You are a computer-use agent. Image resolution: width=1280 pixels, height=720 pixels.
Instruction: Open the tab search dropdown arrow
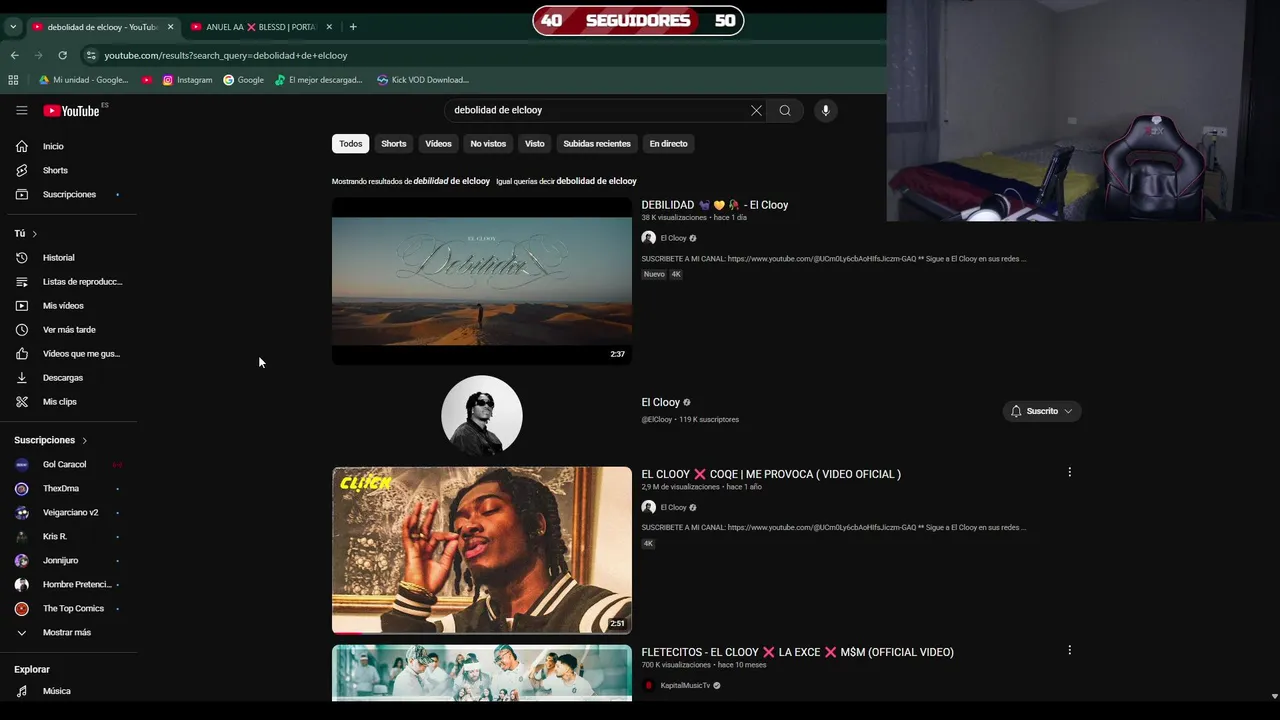click(x=13, y=27)
